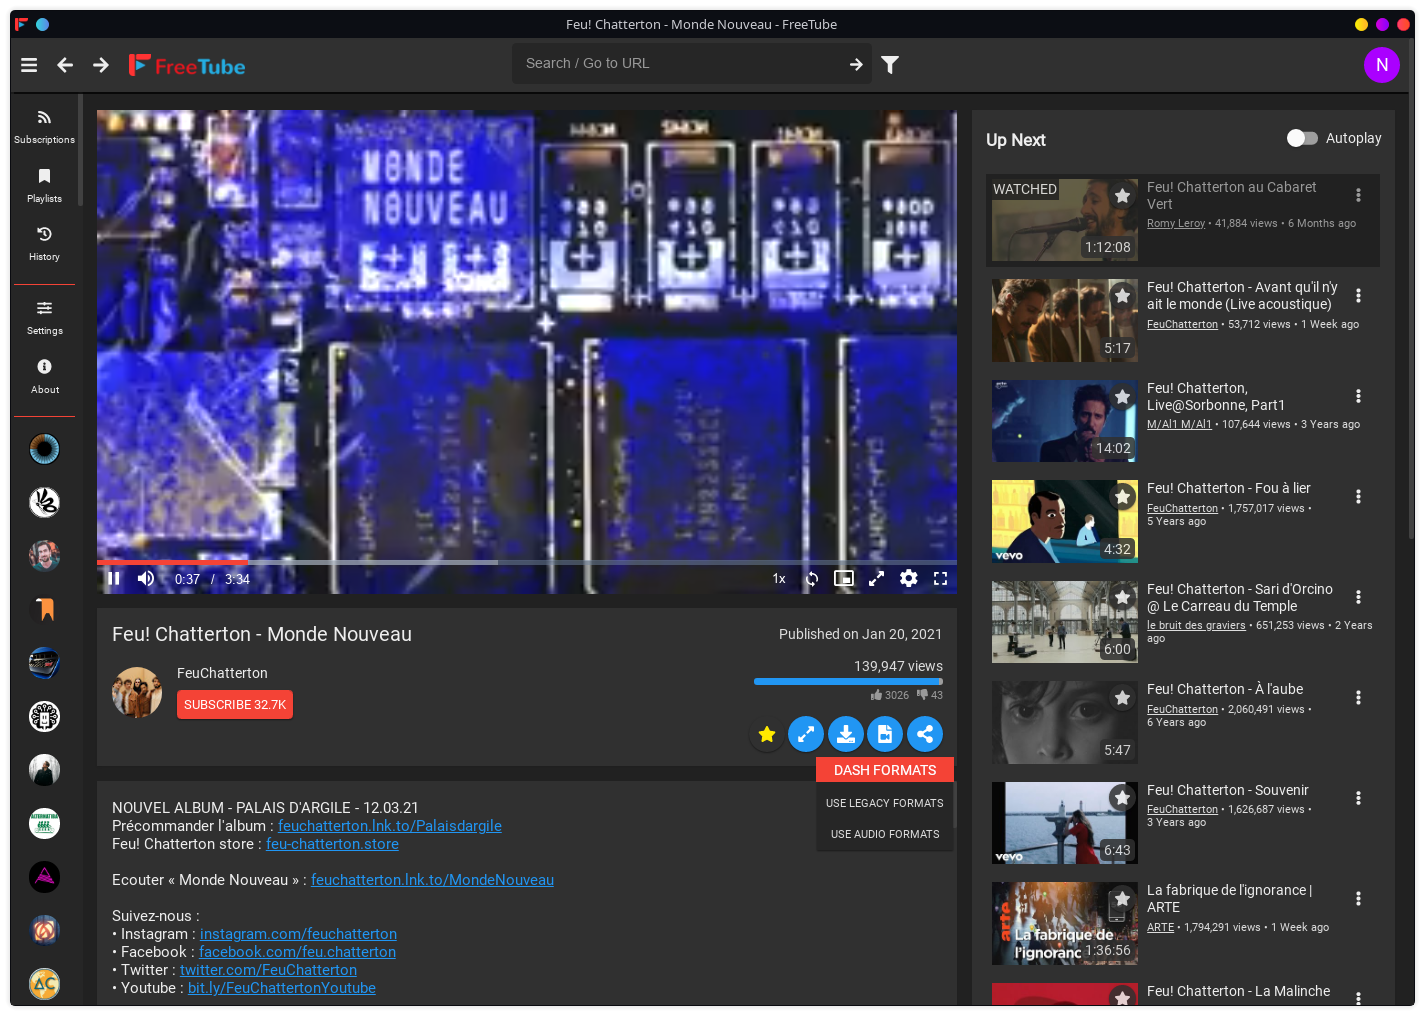The image size is (1425, 1016).
Task: Favorite the Sari d'Orcino video star
Action: pyautogui.click(x=1122, y=598)
